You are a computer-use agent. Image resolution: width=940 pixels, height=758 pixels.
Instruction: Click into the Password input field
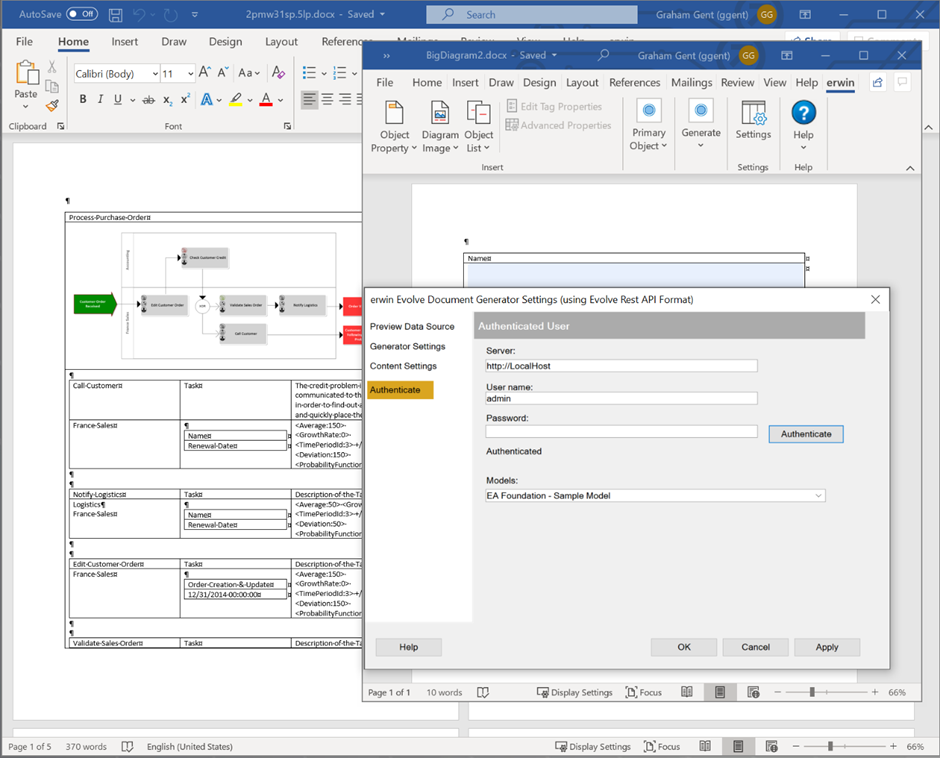click(621, 432)
